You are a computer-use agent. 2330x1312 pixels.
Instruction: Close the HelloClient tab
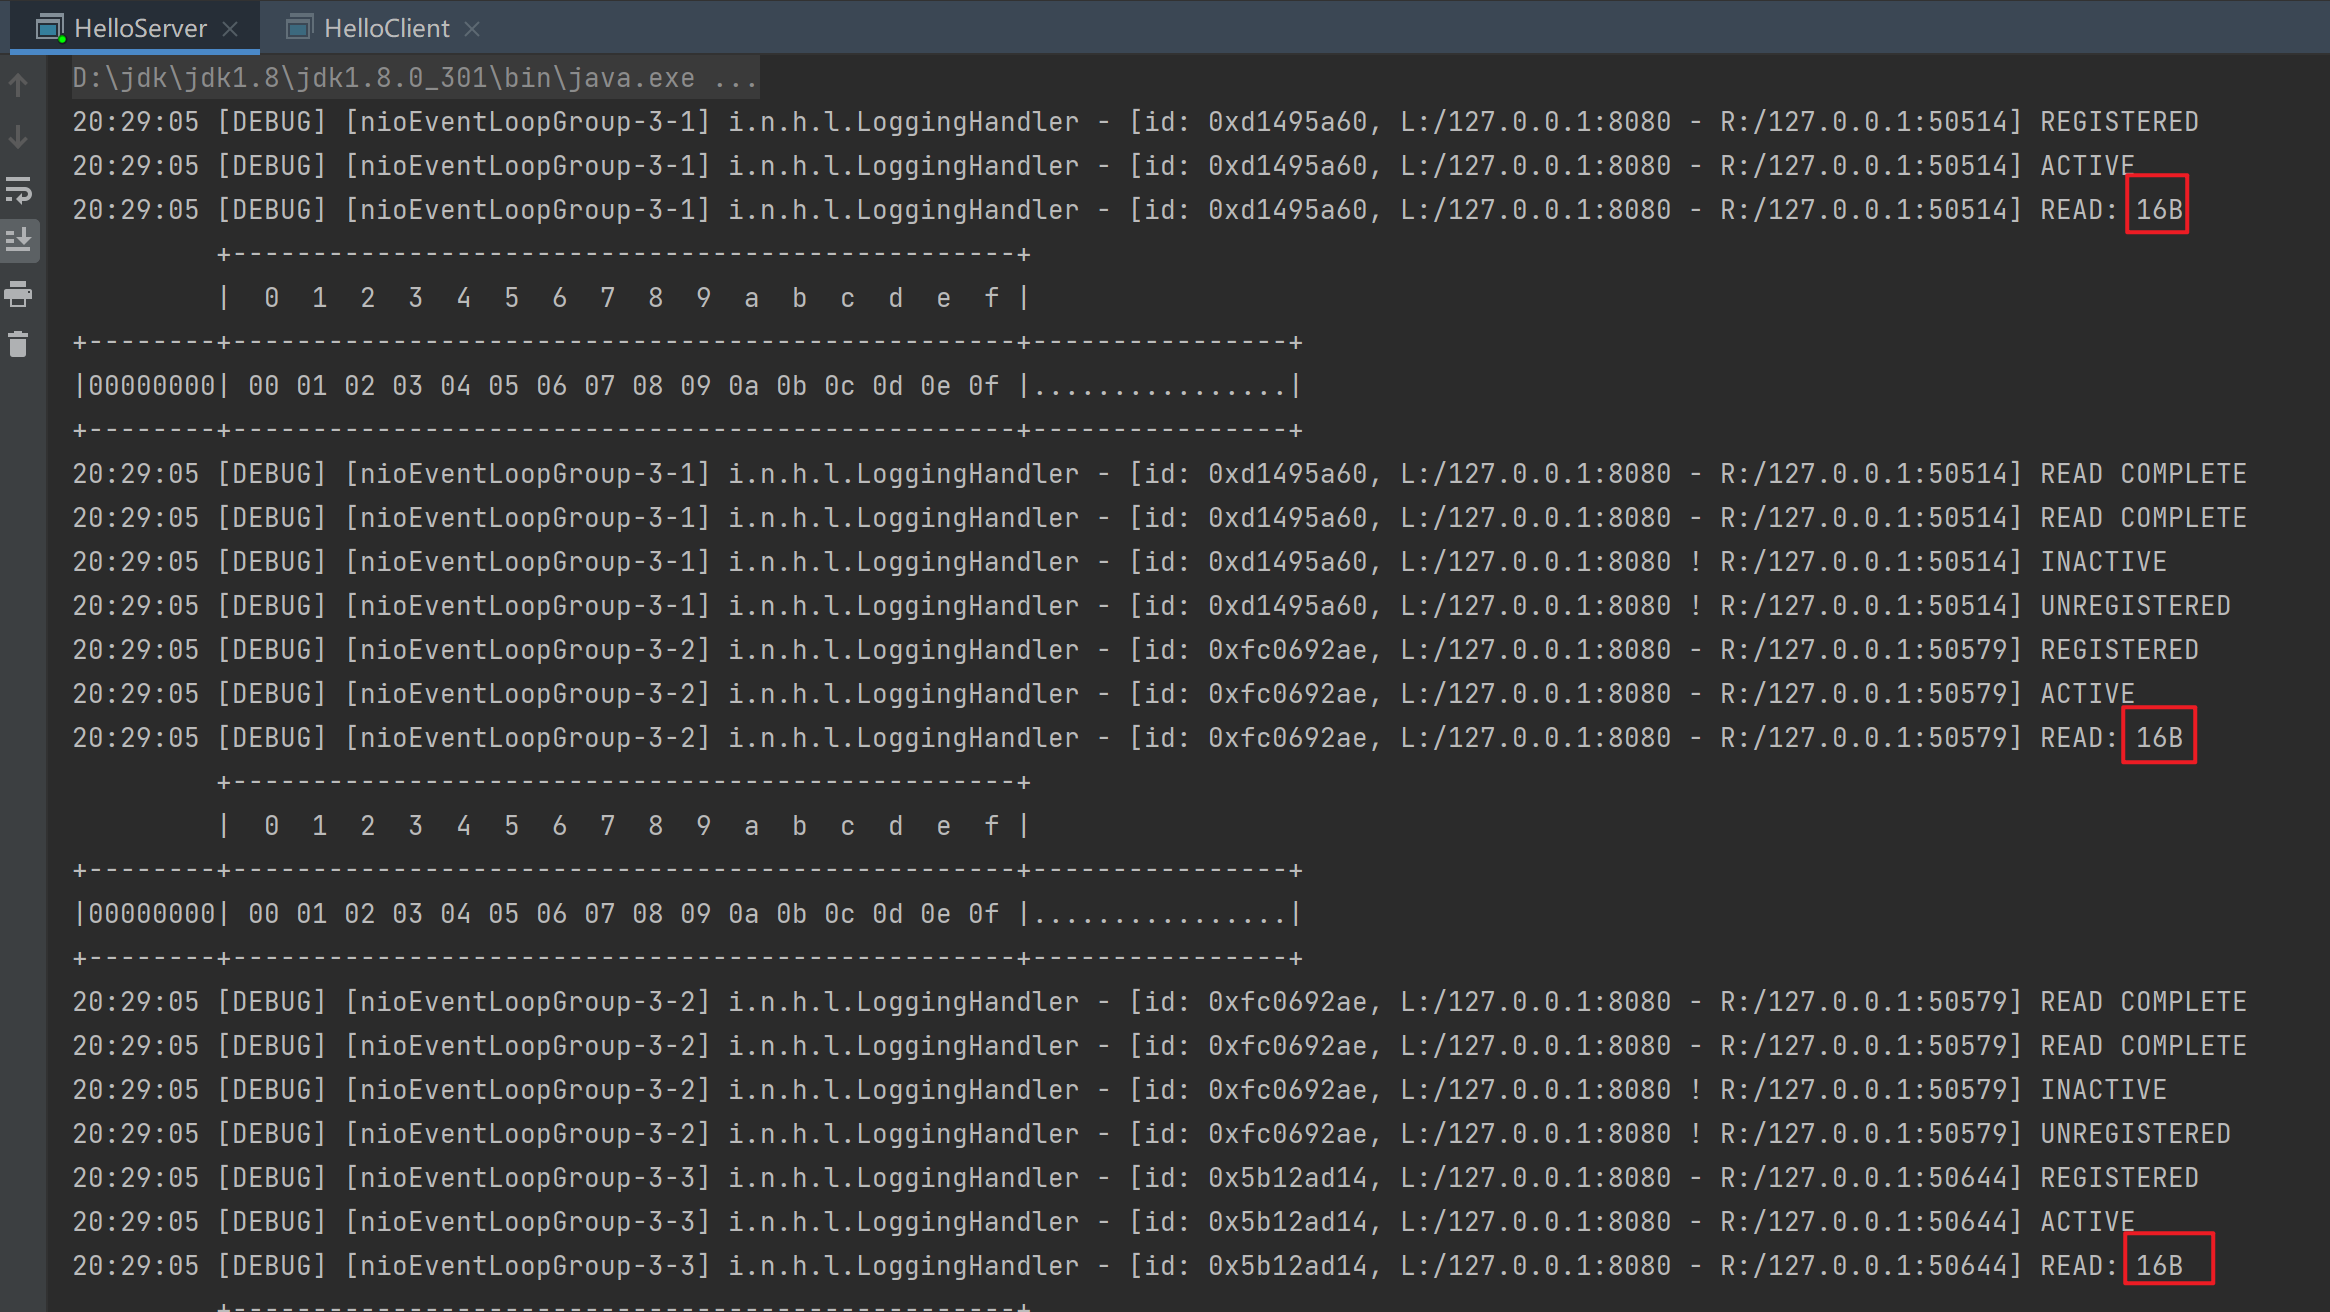[x=473, y=29]
